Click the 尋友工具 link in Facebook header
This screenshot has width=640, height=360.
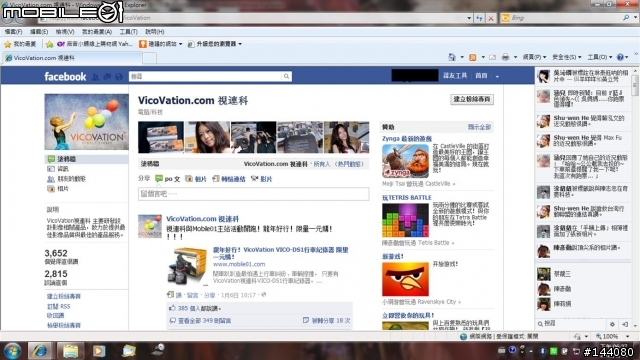click(x=455, y=76)
